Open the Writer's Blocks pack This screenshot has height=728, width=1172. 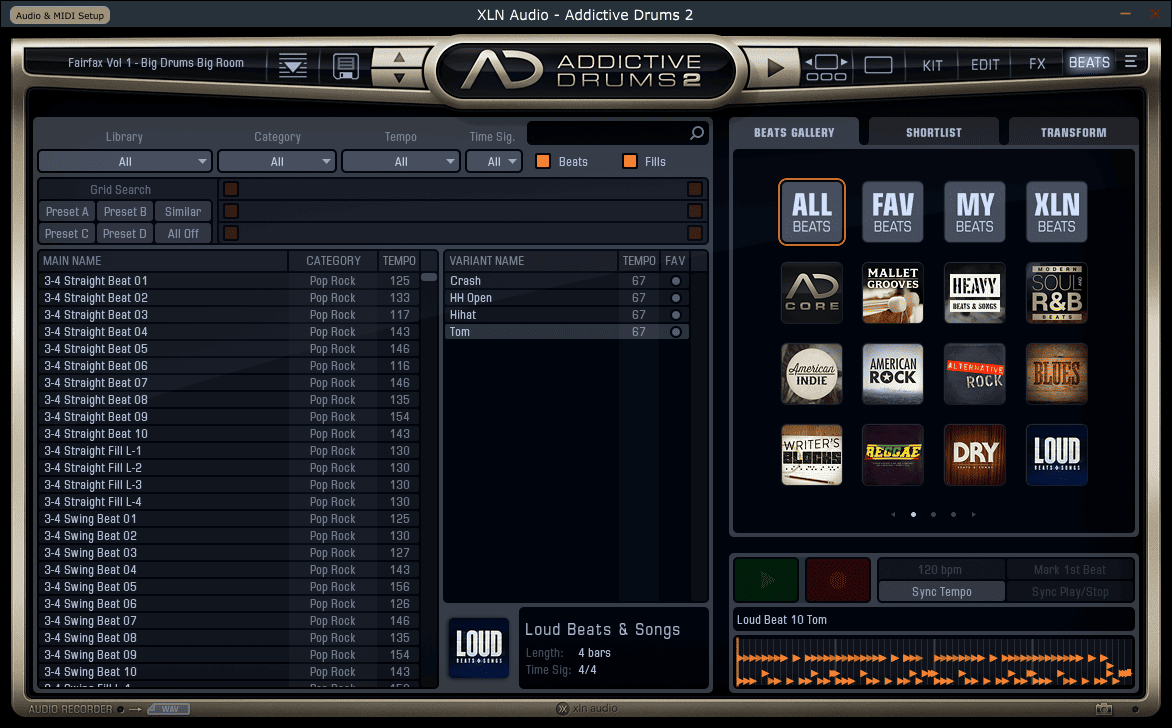(x=812, y=454)
